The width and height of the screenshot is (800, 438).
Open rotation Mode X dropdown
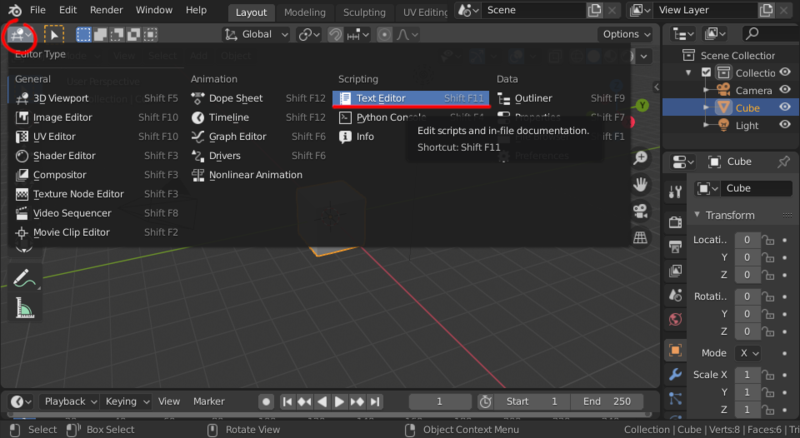(748, 353)
